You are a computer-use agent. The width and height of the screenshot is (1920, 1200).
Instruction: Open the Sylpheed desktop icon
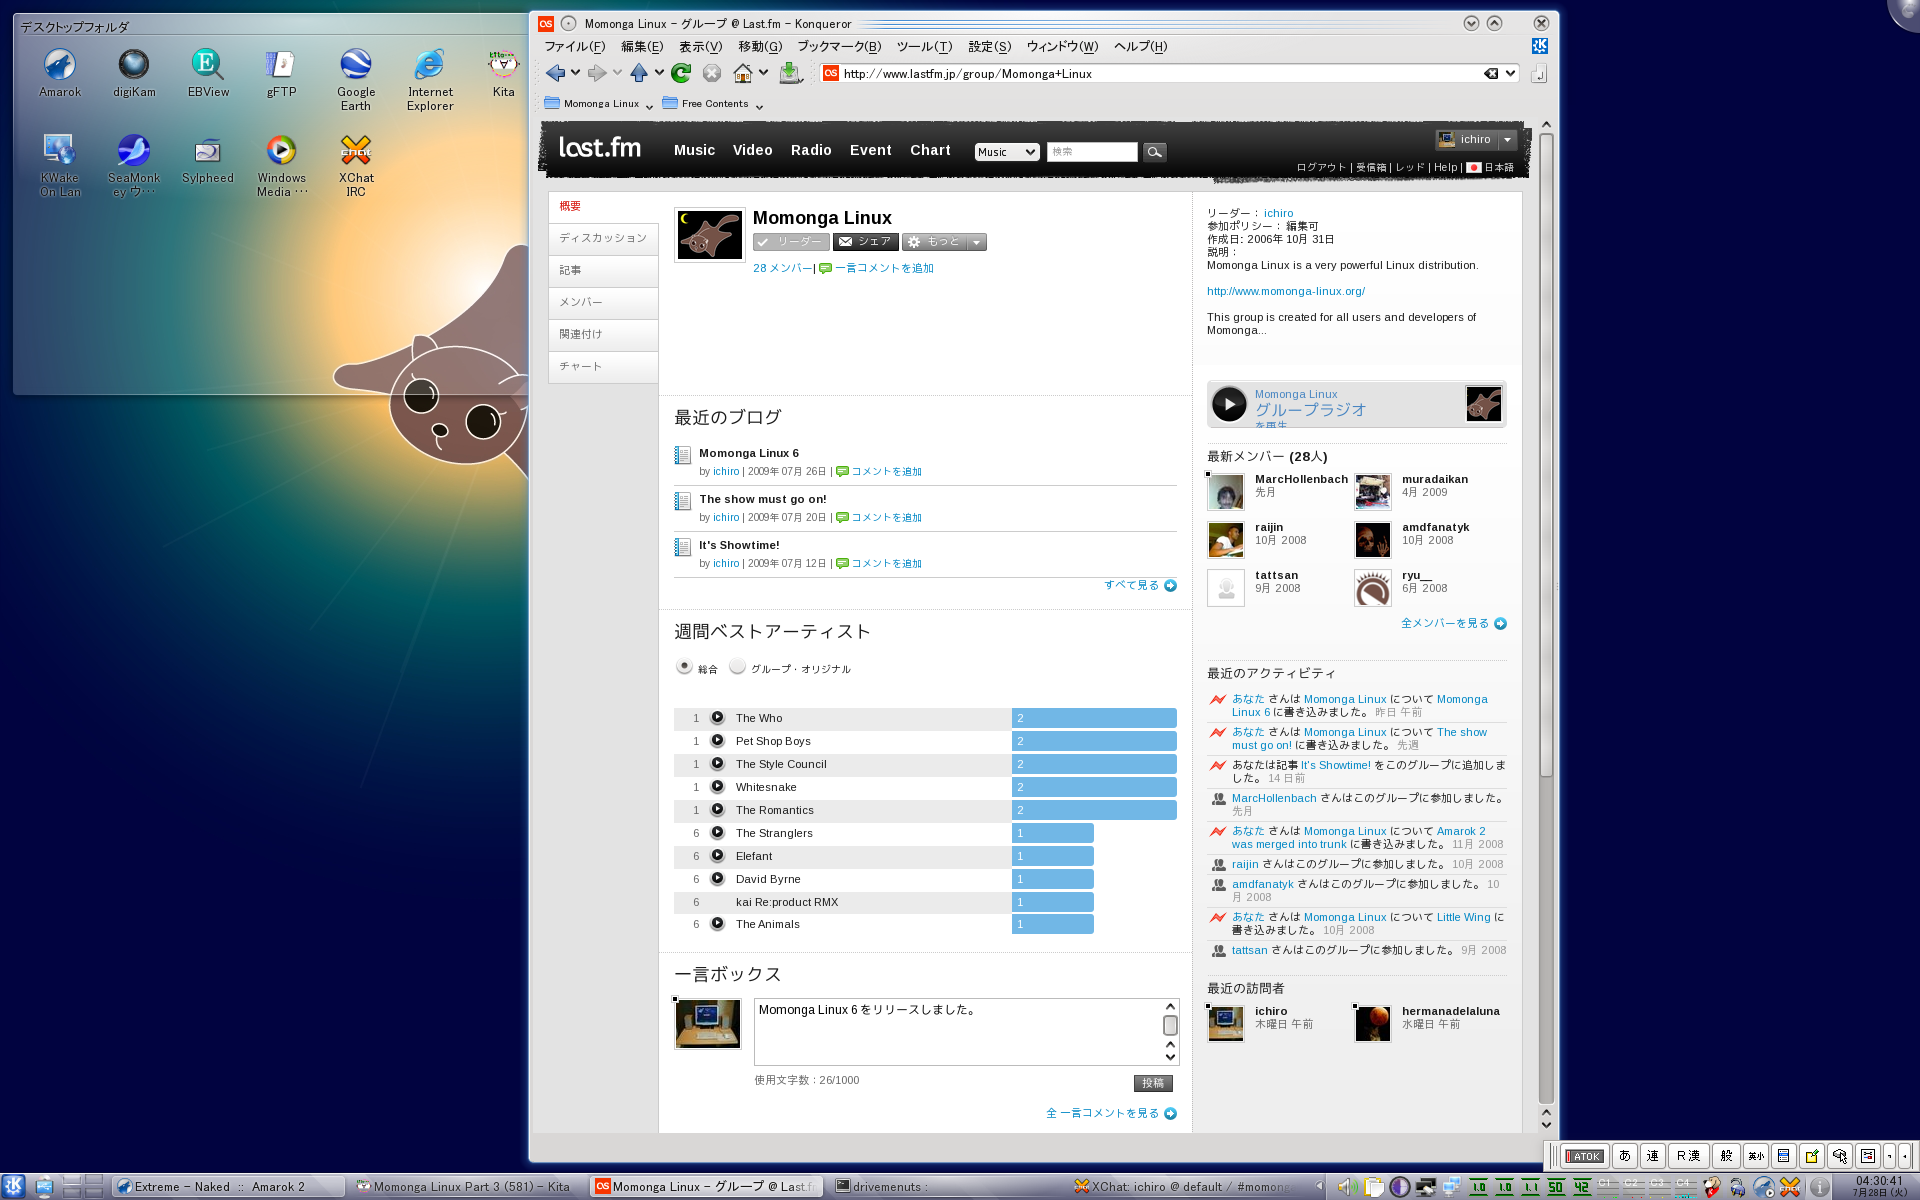[x=208, y=159]
